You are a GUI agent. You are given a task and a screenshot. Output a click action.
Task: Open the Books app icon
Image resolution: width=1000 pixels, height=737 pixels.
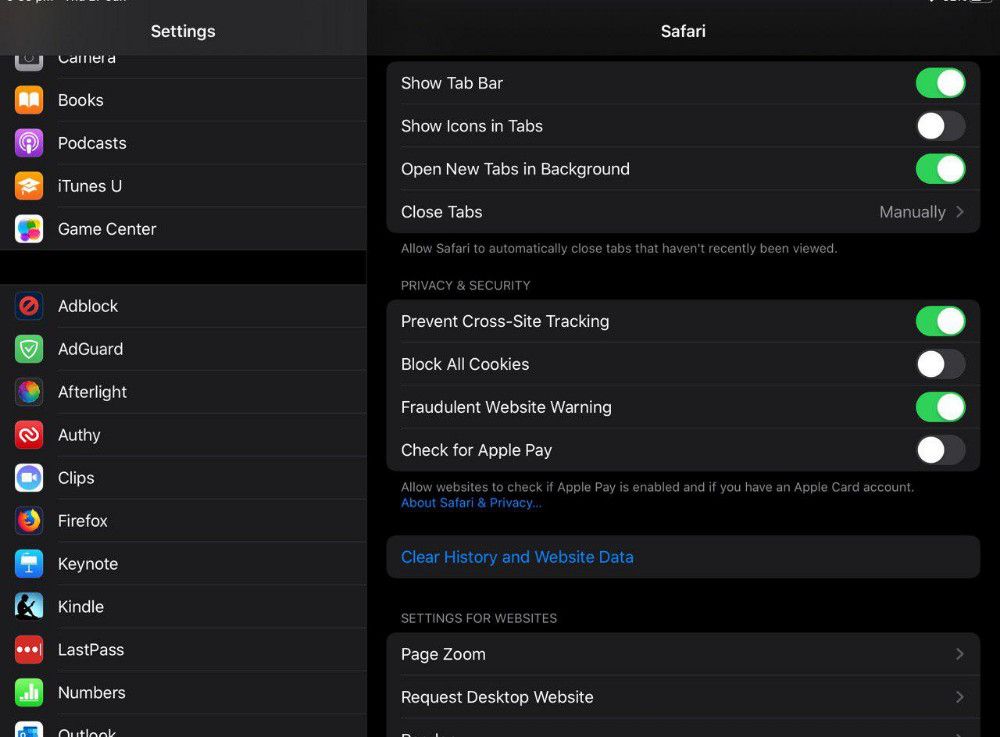point(29,100)
